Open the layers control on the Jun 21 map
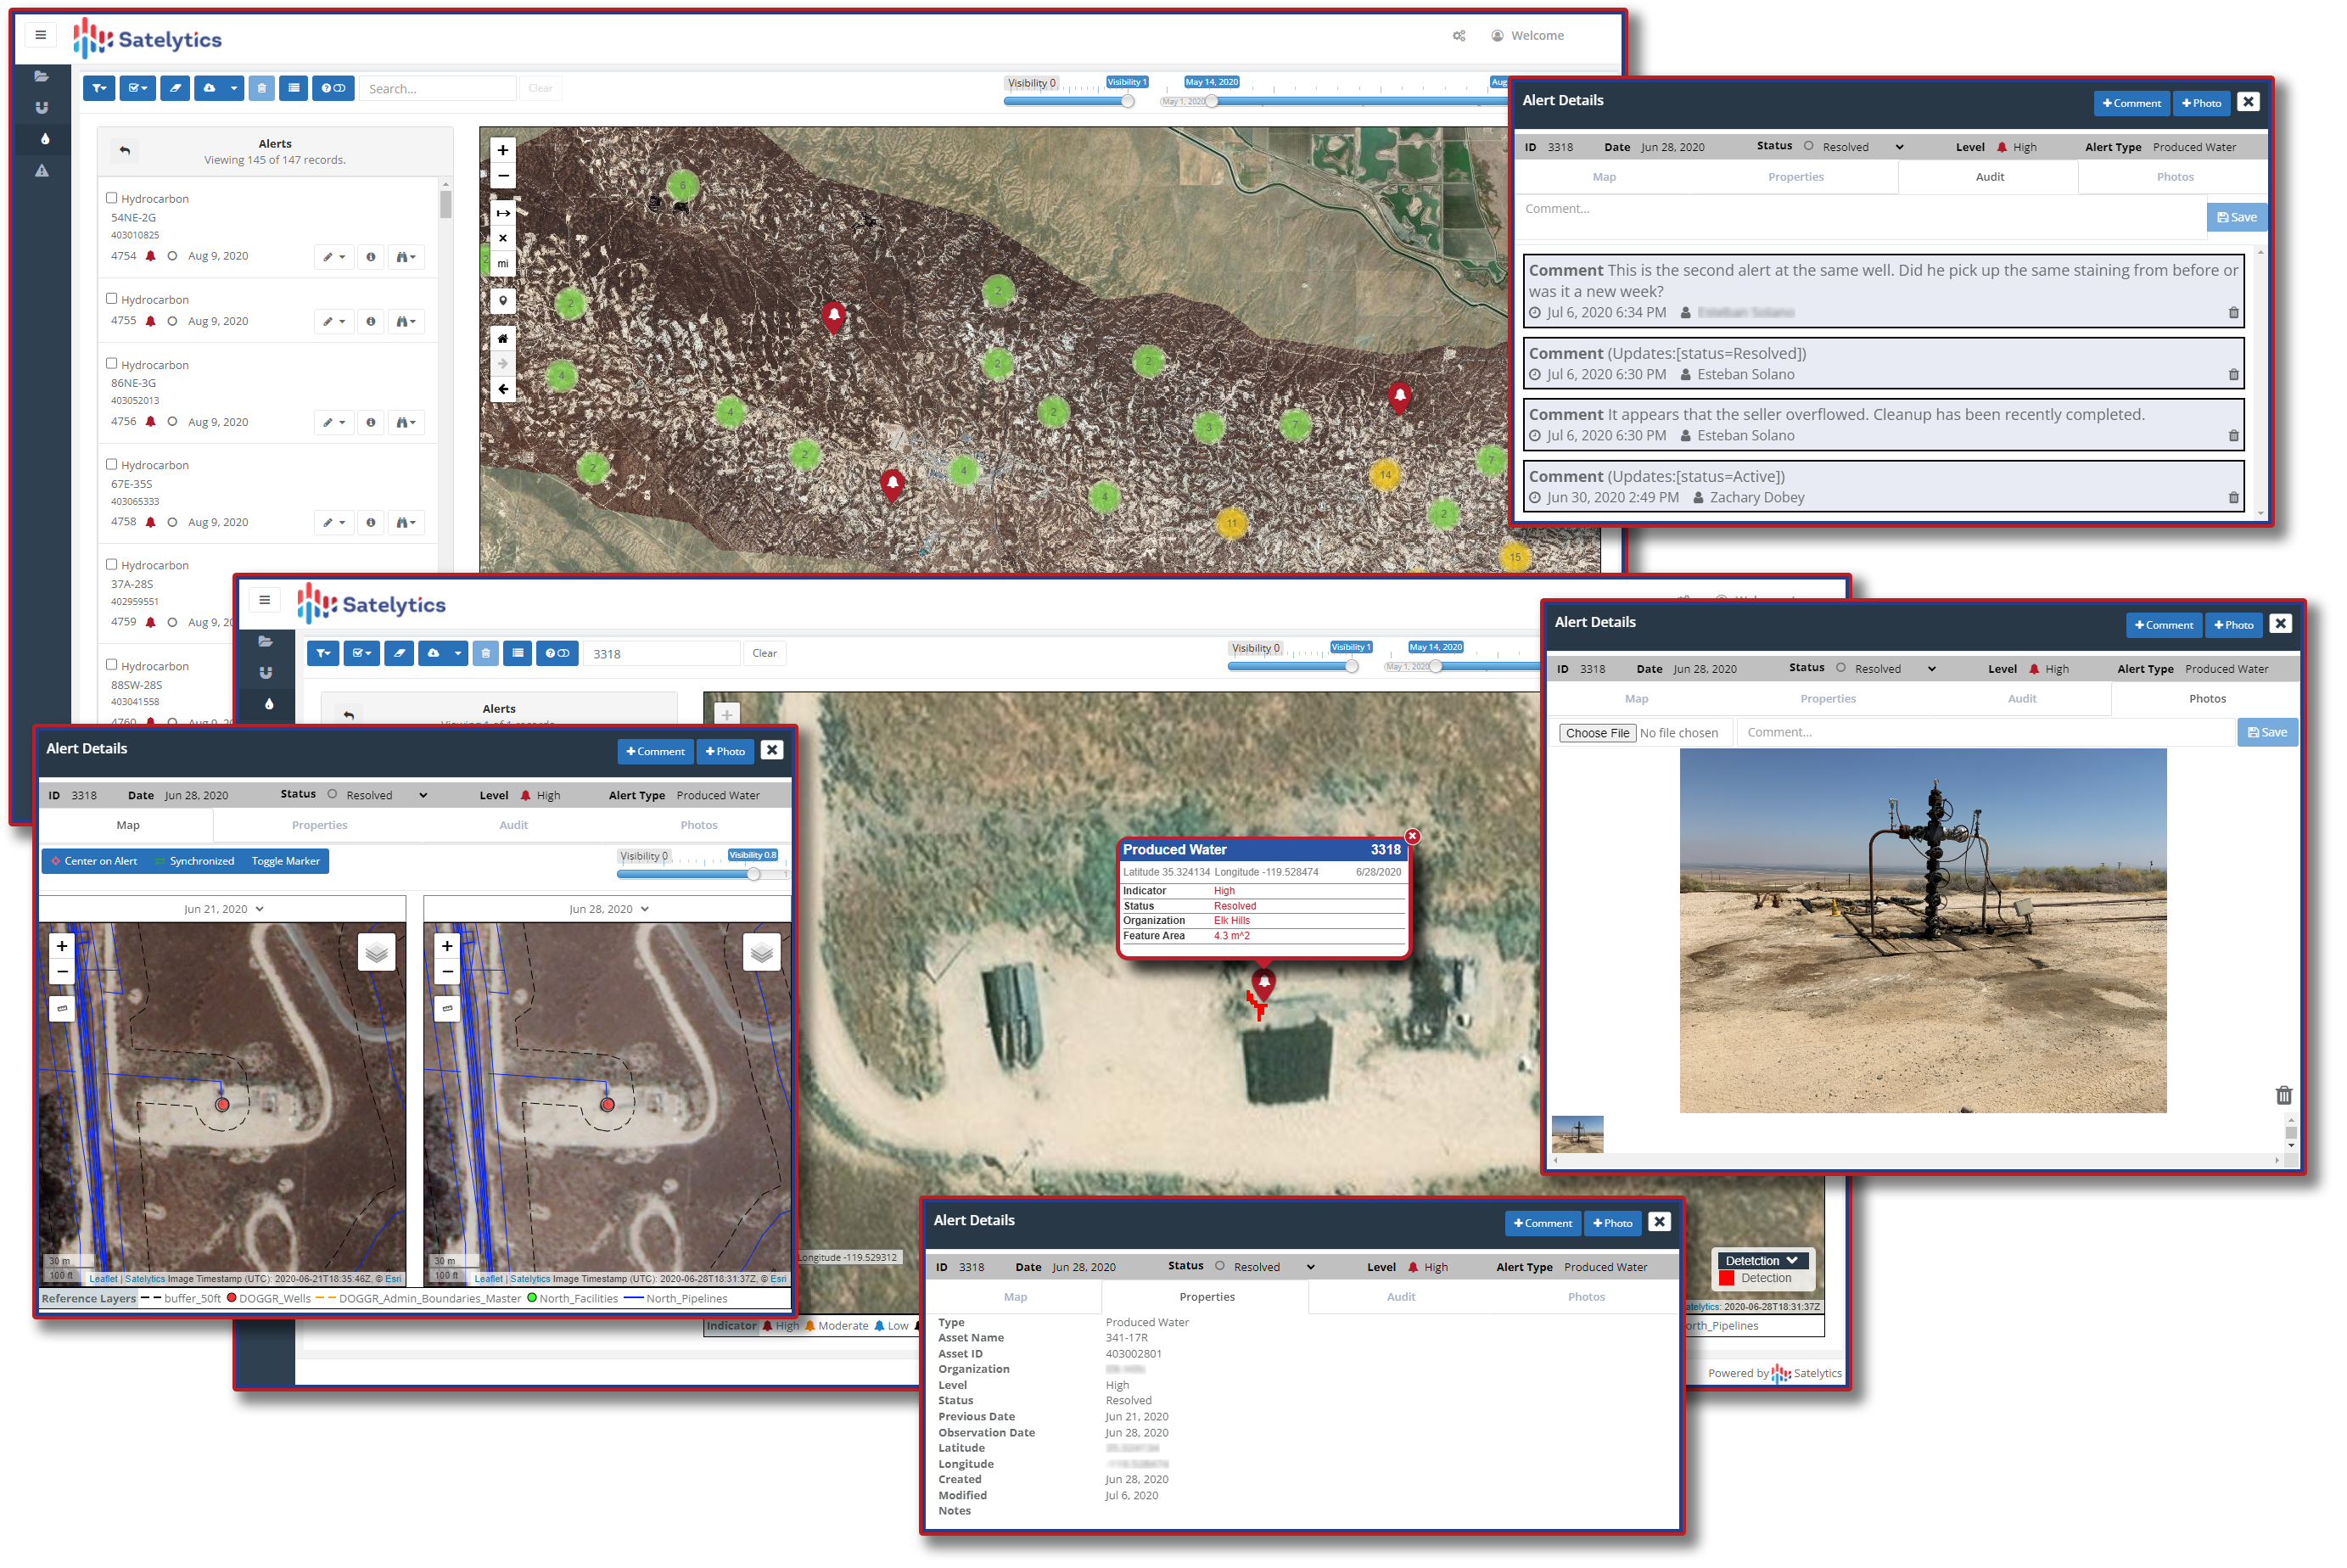This screenshot has height=1568, width=2347. [x=376, y=952]
